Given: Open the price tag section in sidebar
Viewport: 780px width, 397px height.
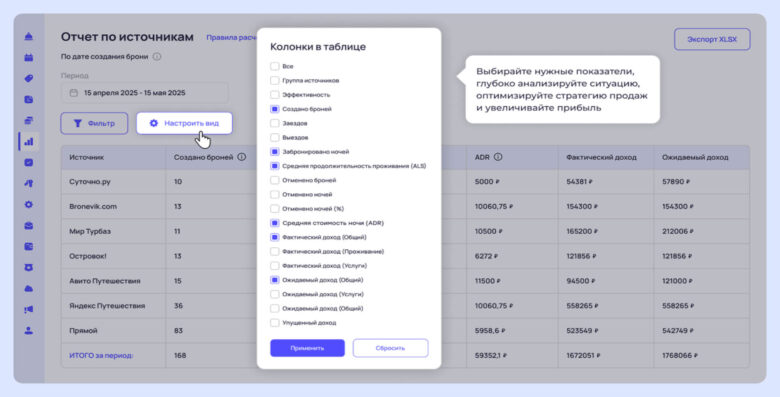Looking at the screenshot, I should pyautogui.click(x=29, y=79).
